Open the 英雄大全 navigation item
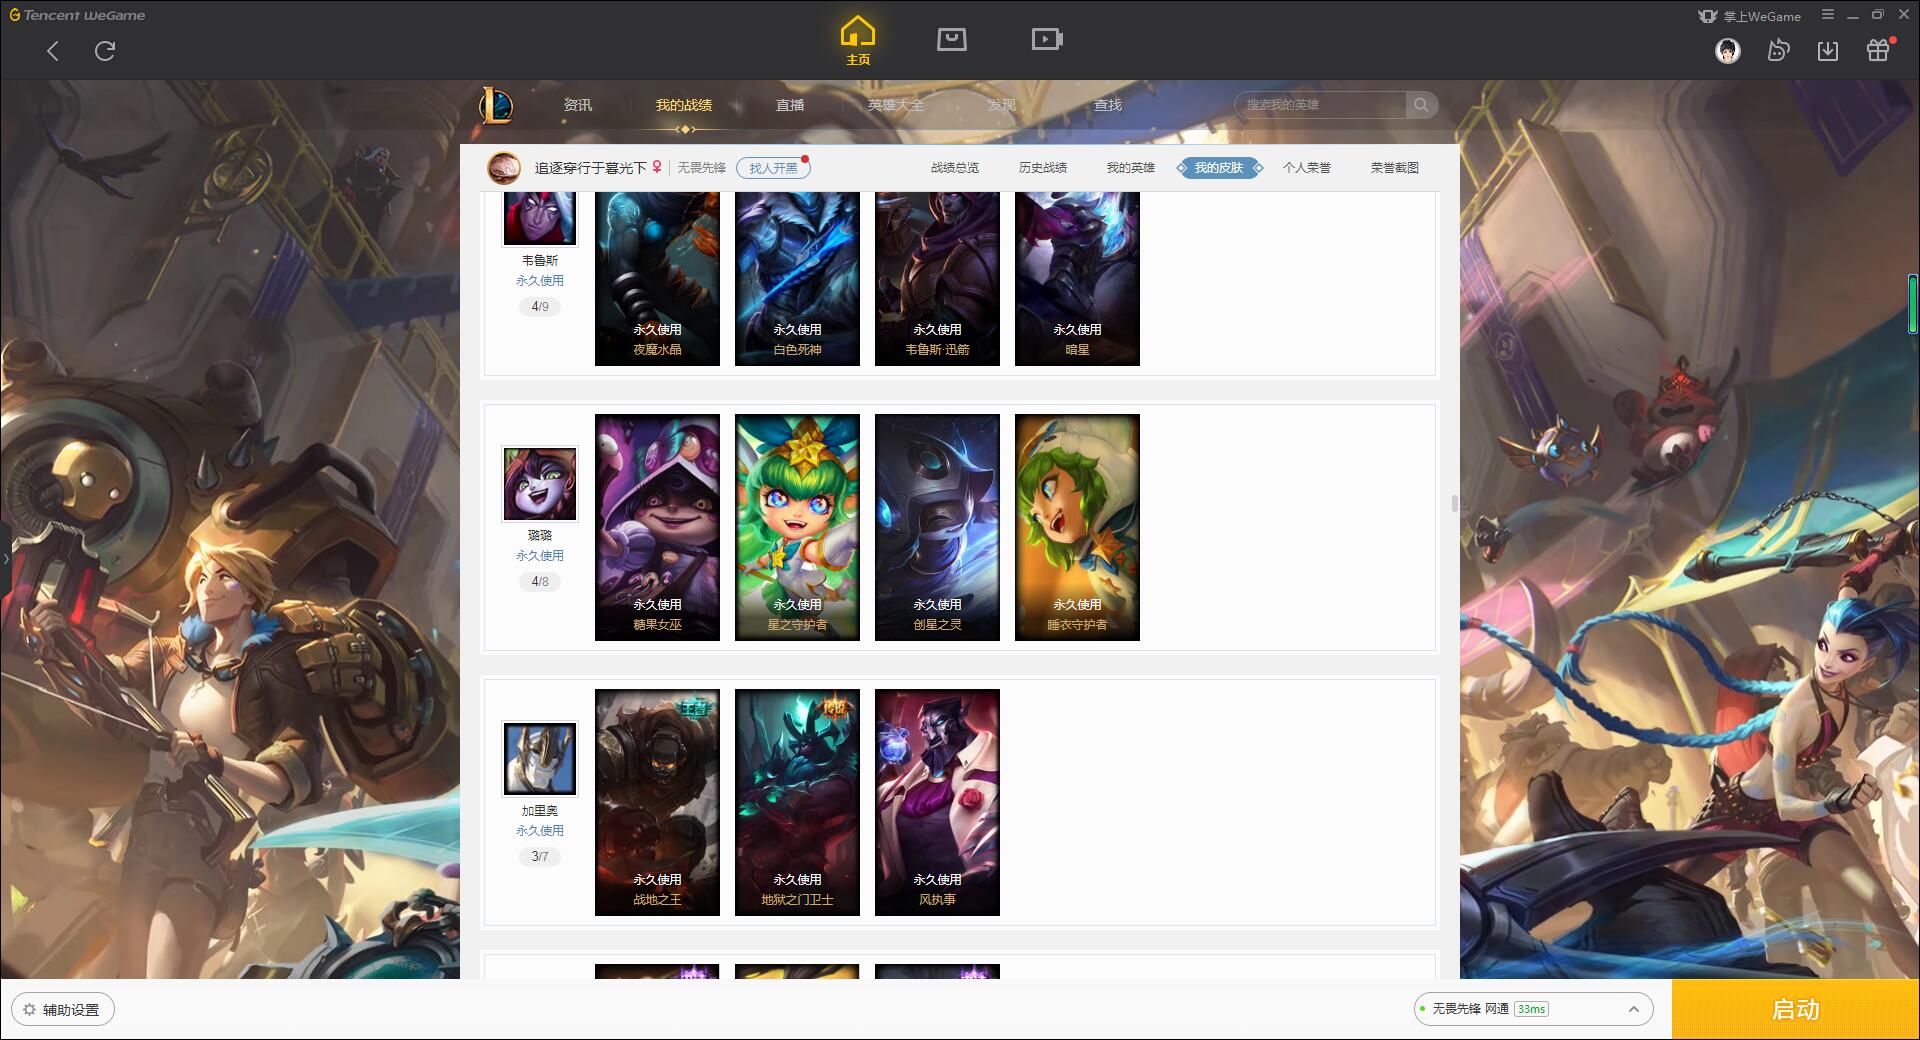This screenshot has height=1040, width=1920. (x=896, y=105)
